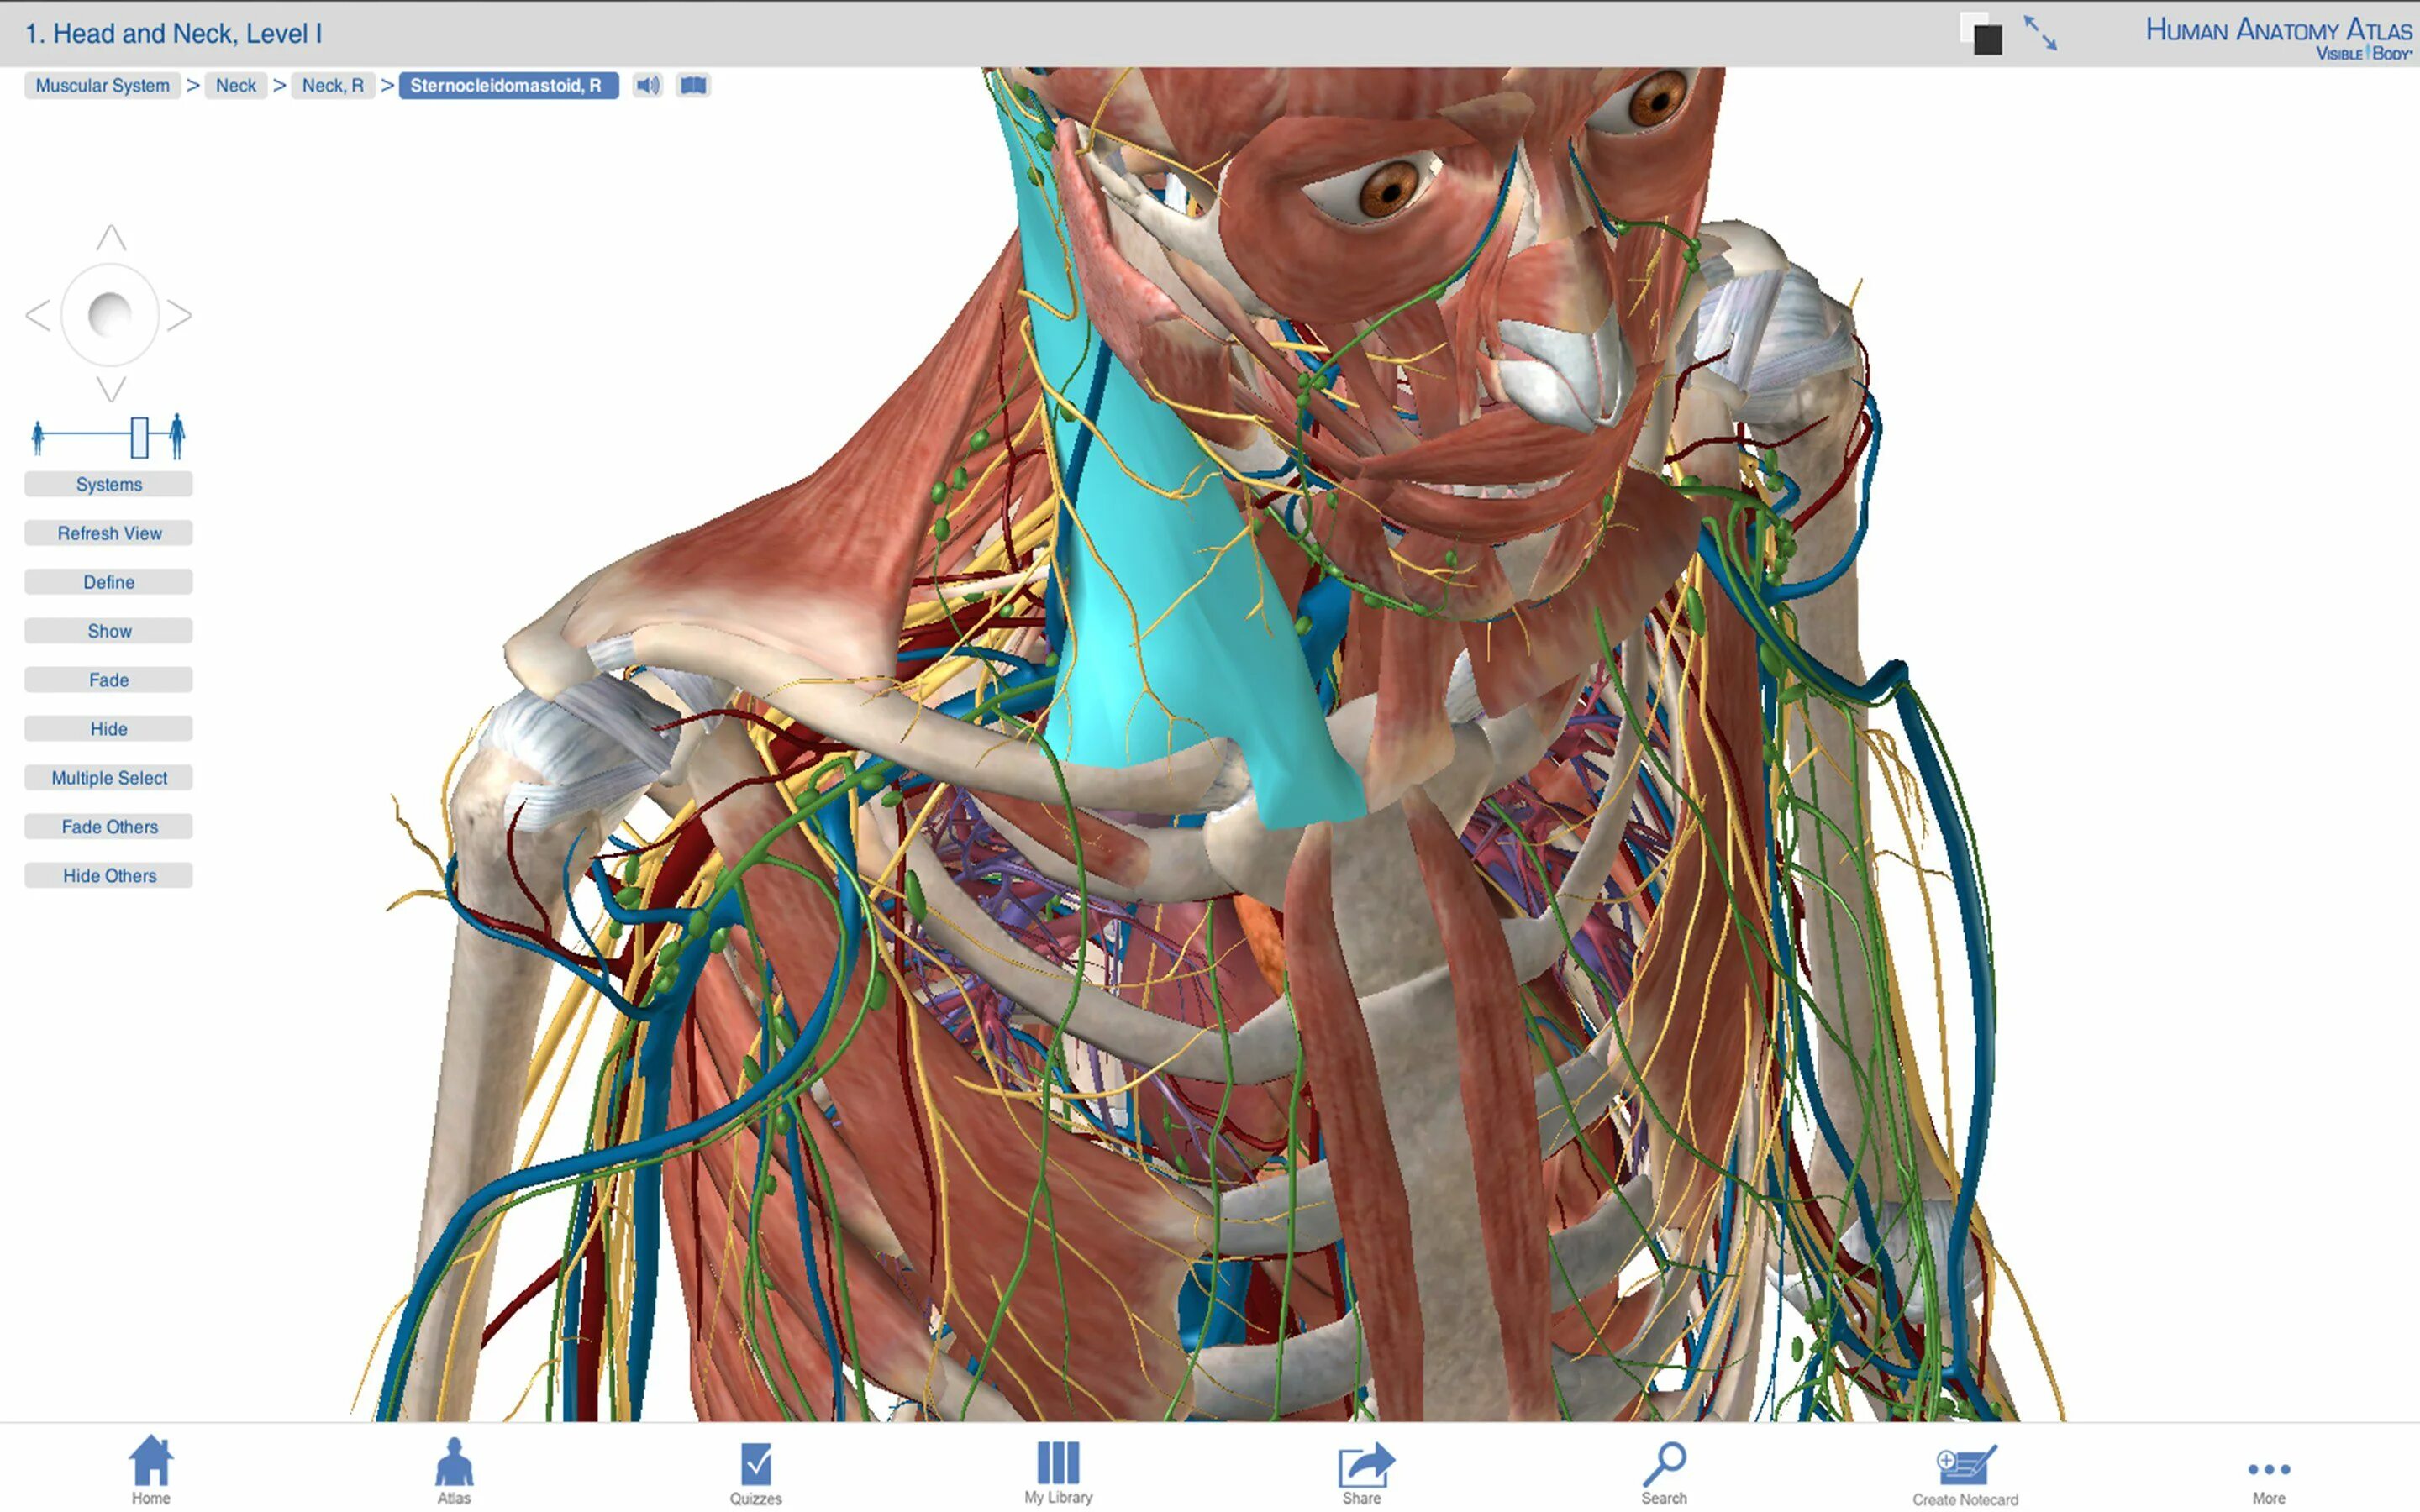Image resolution: width=2420 pixels, height=1512 pixels.
Task: Click the Fade Others button
Action: coord(108,826)
